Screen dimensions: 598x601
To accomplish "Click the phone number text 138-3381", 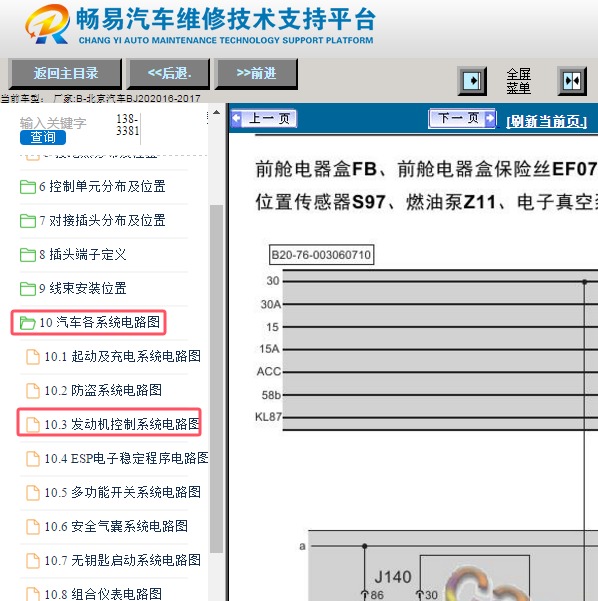I will click(127, 125).
